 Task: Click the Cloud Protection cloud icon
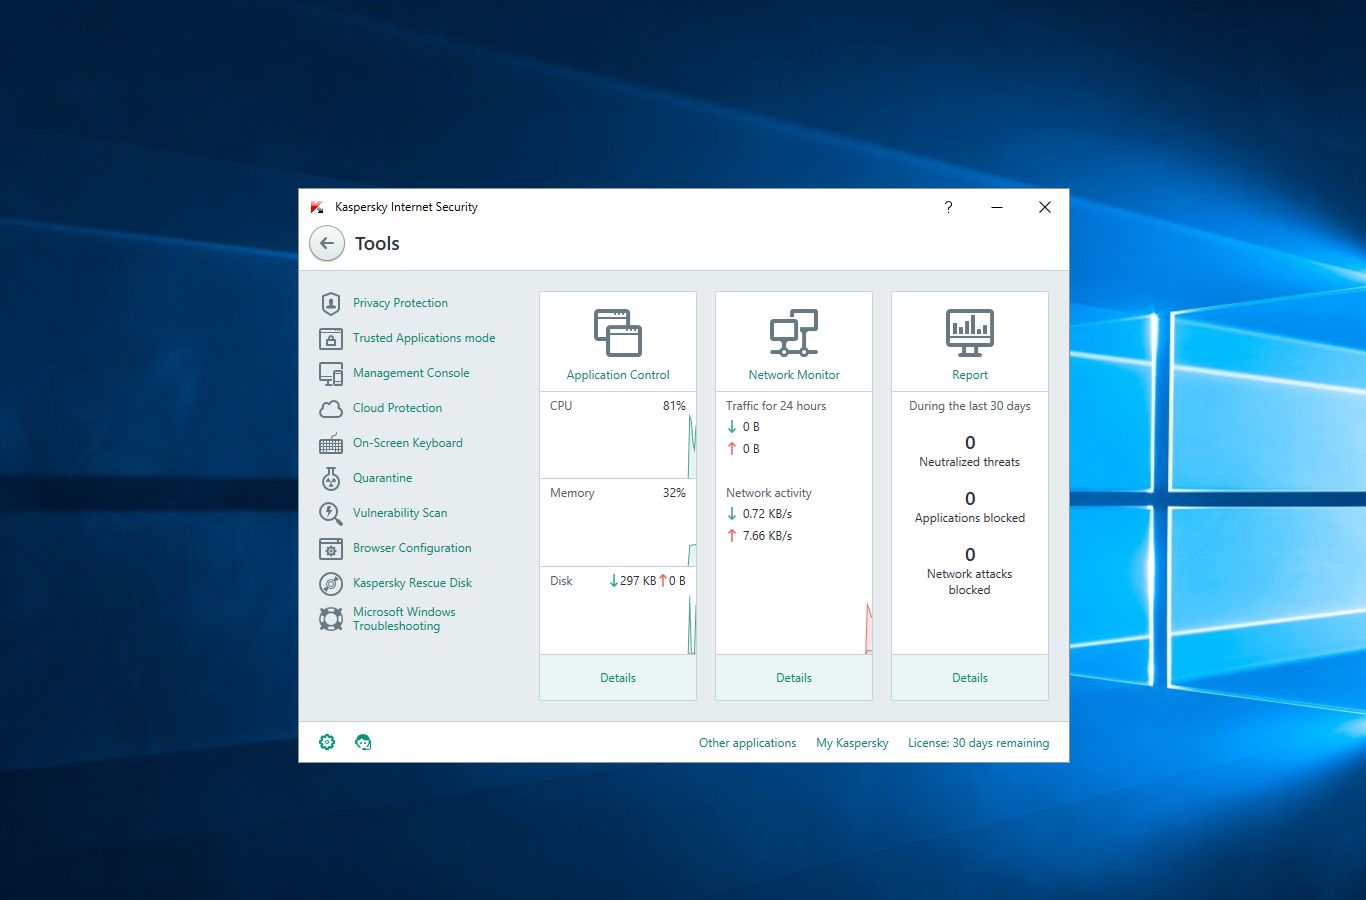pyautogui.click(x=331, y=409)
